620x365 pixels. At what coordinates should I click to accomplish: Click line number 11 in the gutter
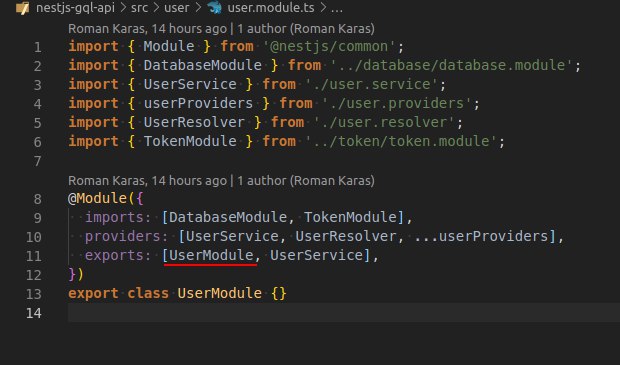coord(34,256)
